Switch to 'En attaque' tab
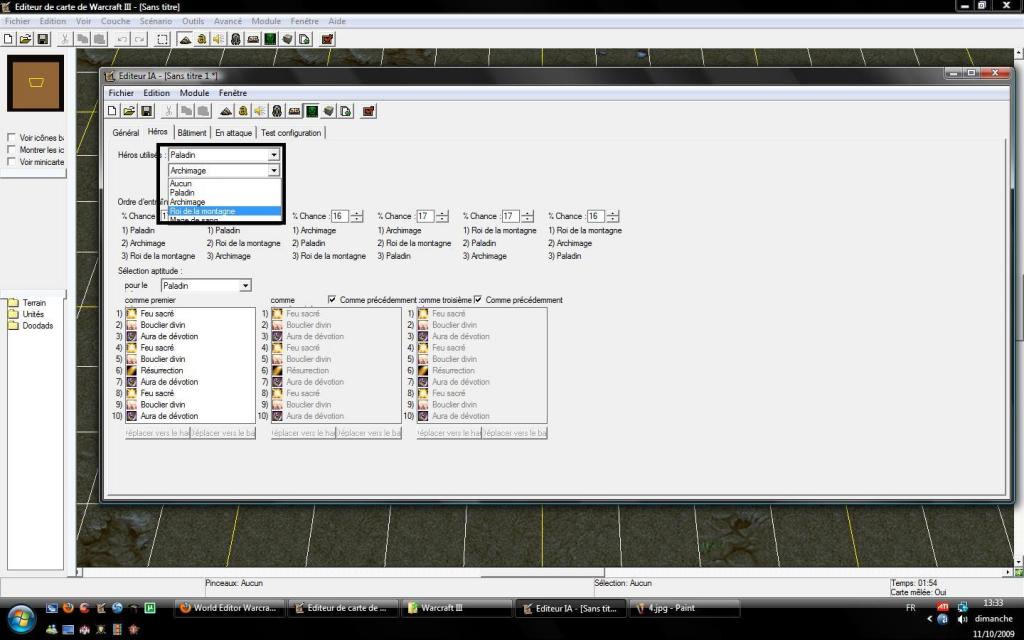This screenshot has width=1024, height=640. tap(233, 133)
